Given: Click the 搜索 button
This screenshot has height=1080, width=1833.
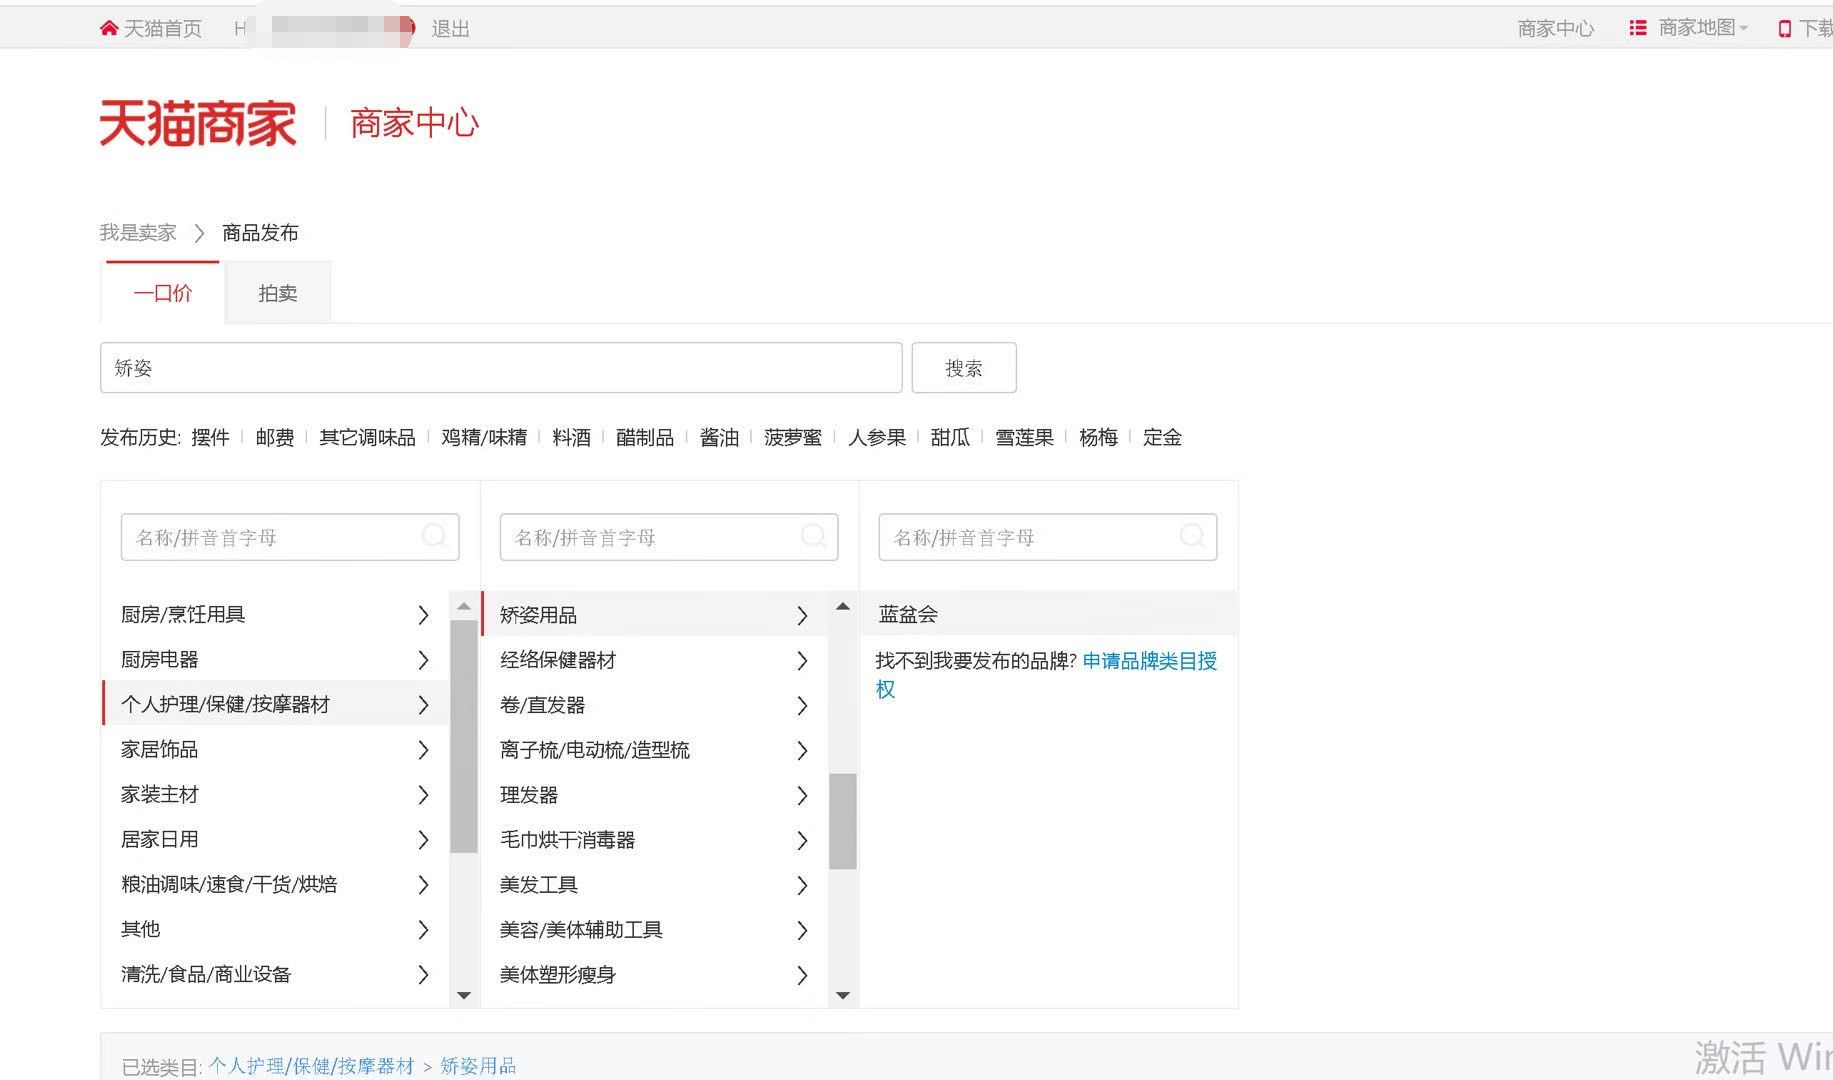Looking at the screenshot, I should pyautogui.click(x=964, y=368).
